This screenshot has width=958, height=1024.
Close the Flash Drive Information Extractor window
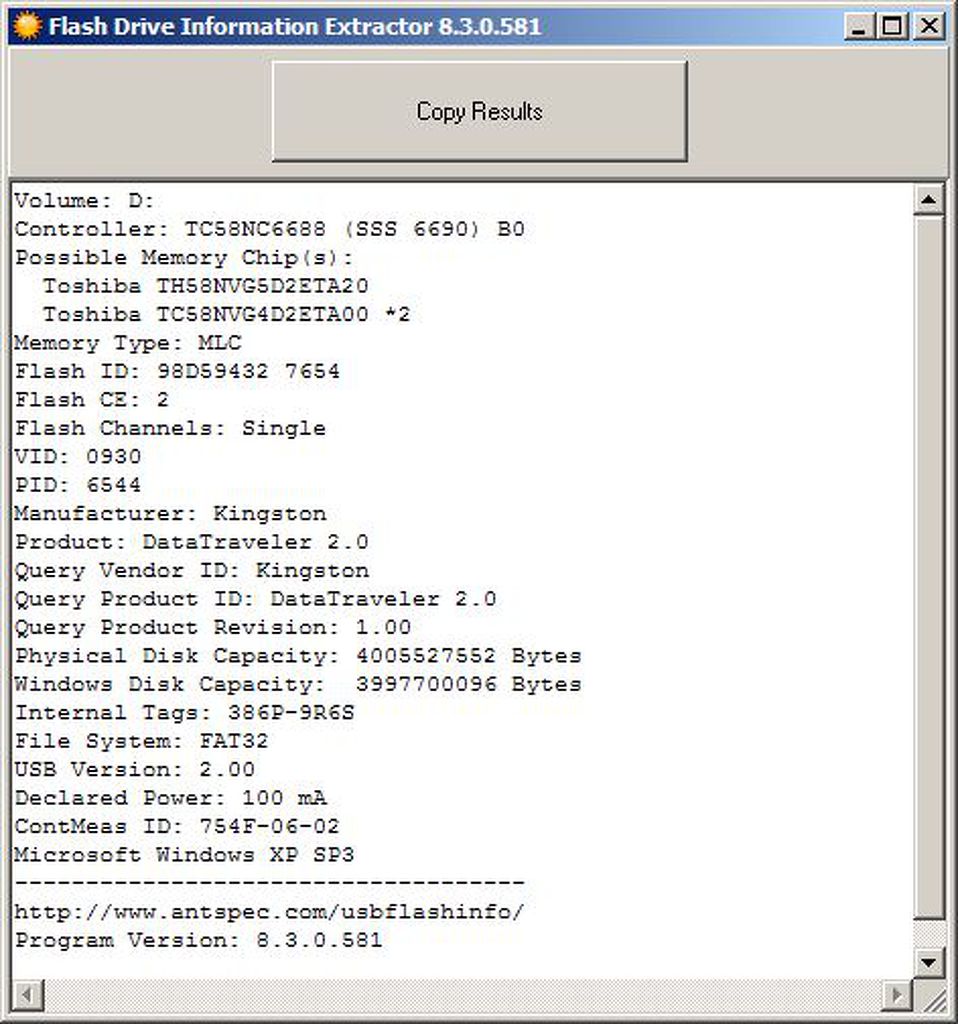tap(929, 26)
